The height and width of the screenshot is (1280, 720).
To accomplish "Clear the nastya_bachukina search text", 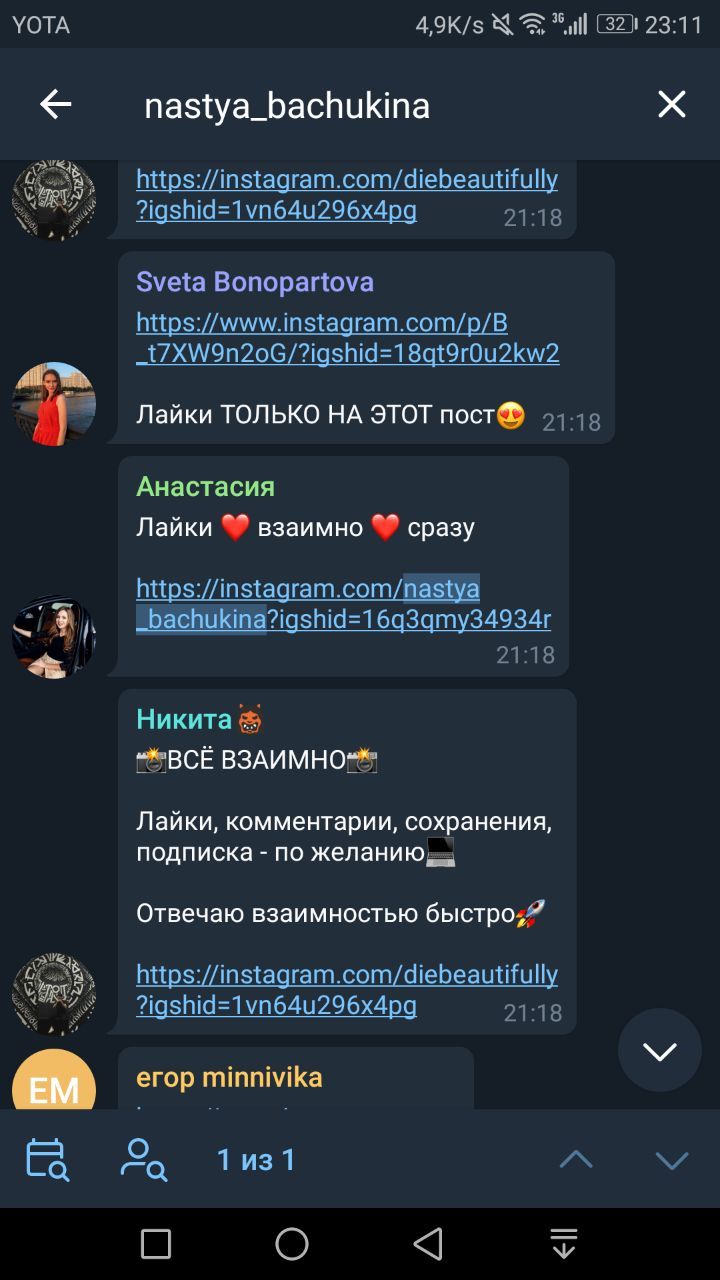I will [x=671, y=104].
